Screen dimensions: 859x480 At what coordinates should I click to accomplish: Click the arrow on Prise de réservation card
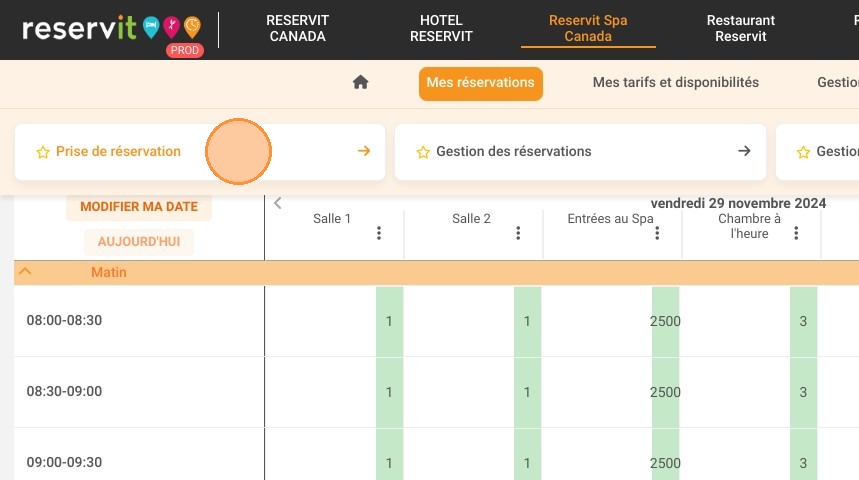(364, 151)
